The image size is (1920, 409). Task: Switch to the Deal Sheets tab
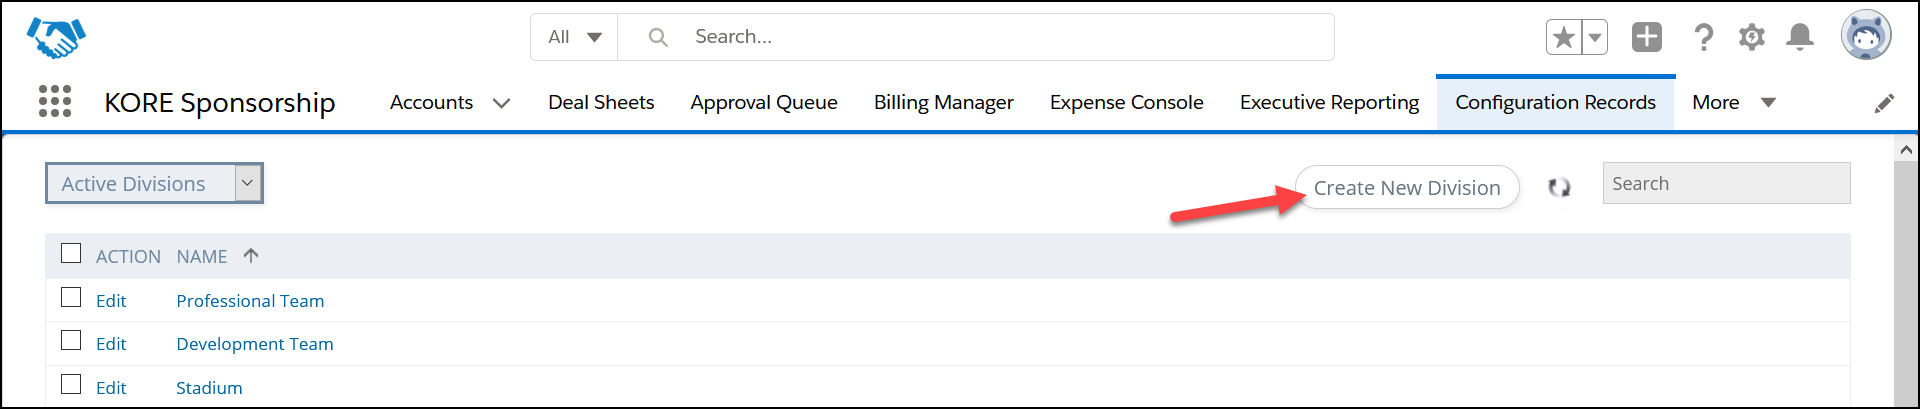click(x=601, y=102)
